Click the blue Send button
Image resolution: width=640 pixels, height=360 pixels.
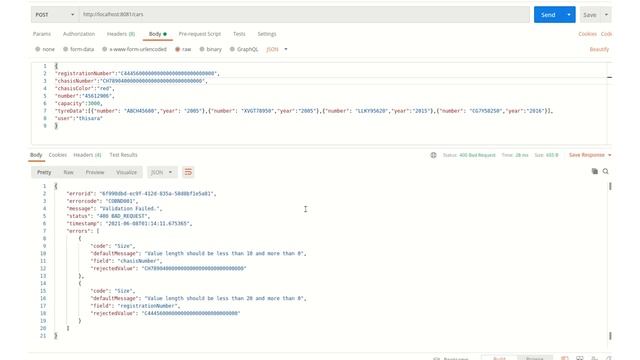pyautogui.click(x=548, y=15)
